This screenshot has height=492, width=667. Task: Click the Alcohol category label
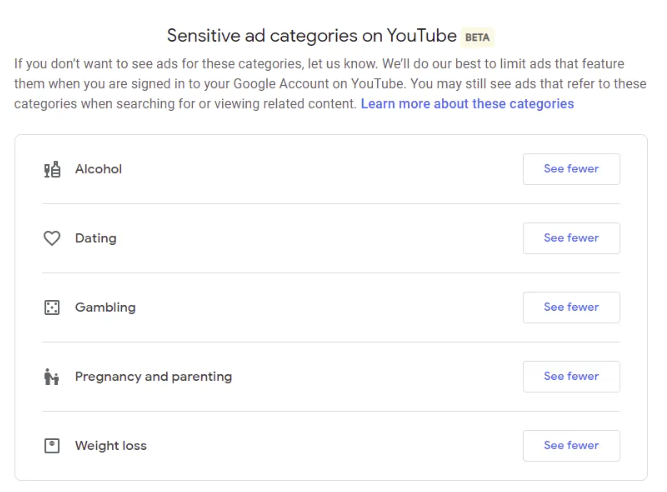pos(98,169)
